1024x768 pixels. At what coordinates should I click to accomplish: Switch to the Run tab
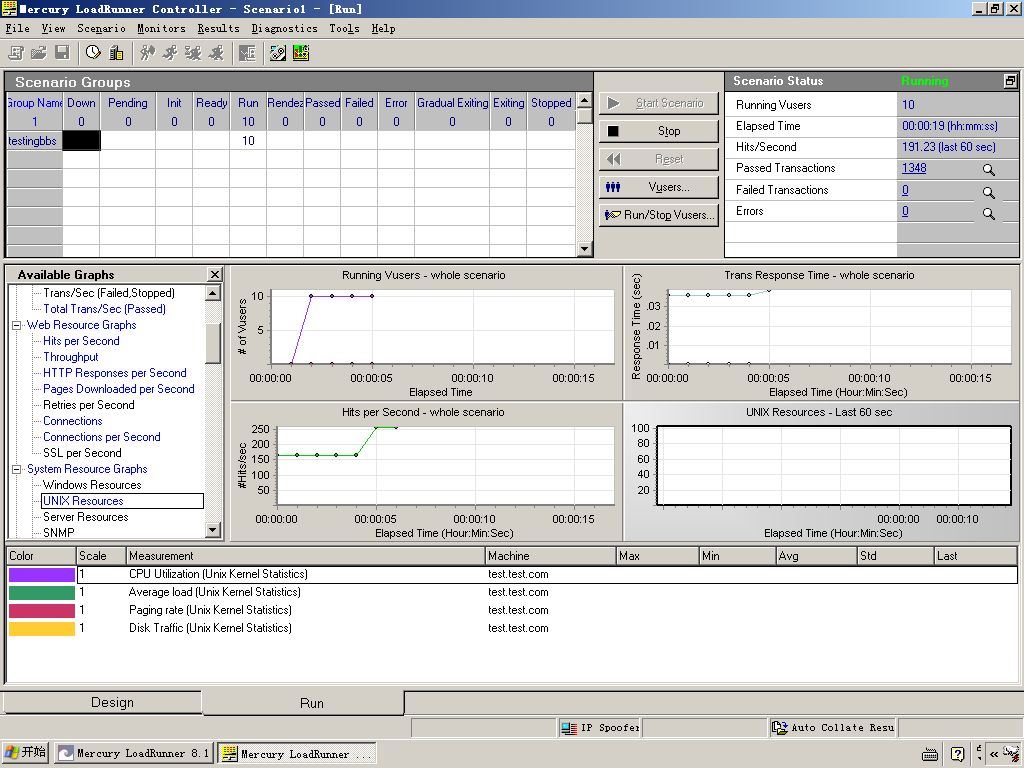tap(304, 703)
